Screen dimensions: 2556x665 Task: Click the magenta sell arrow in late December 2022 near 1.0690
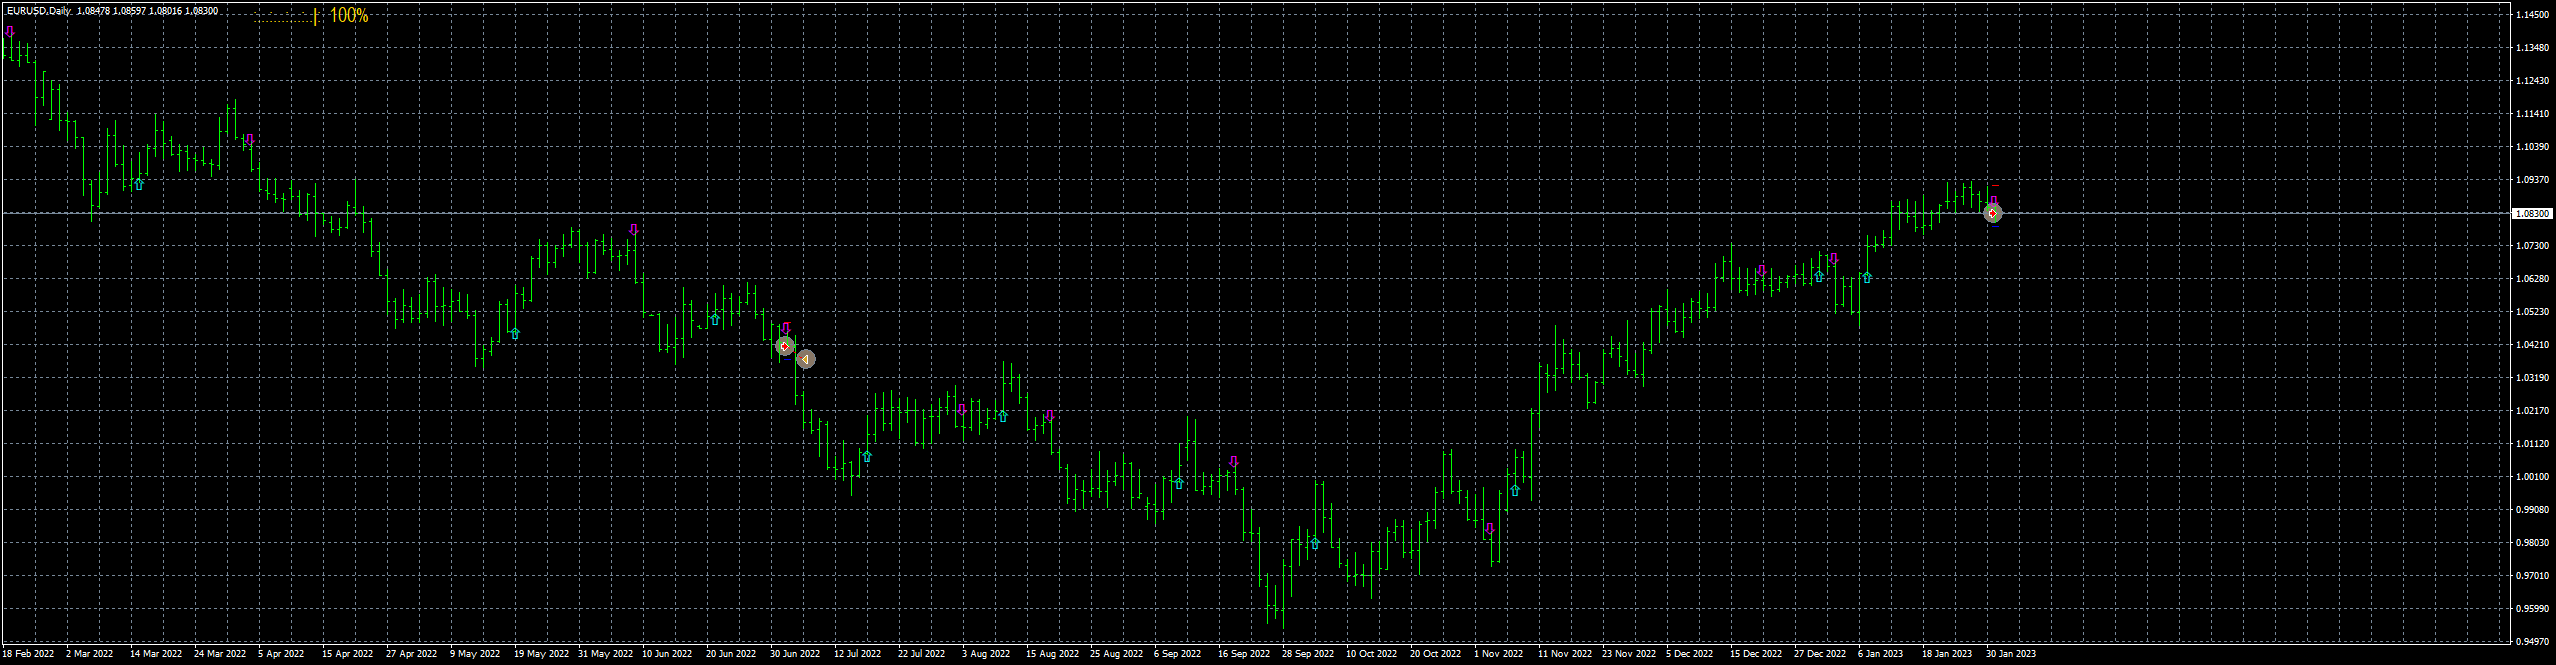pos(1833,259)
